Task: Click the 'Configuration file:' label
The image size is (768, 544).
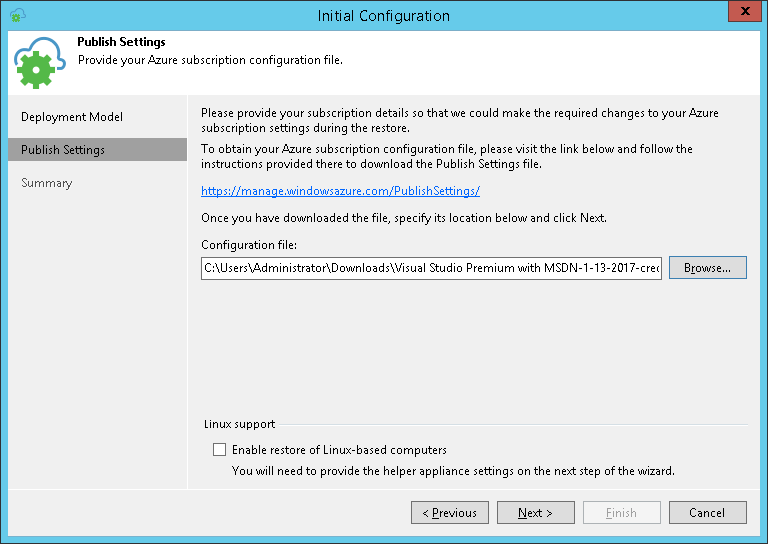Action: tap(249, 245)
